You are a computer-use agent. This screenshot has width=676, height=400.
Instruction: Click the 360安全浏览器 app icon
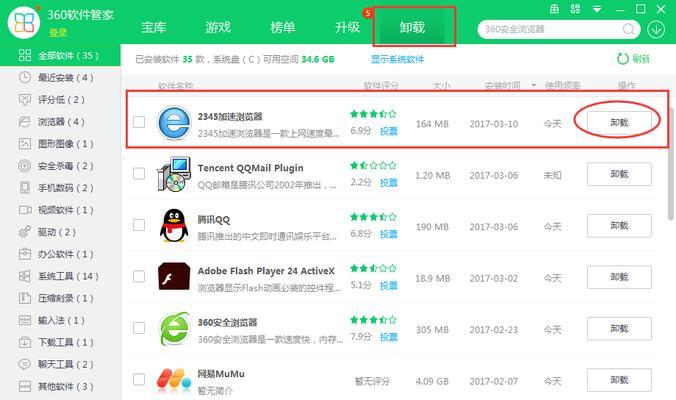coord(174,328)
